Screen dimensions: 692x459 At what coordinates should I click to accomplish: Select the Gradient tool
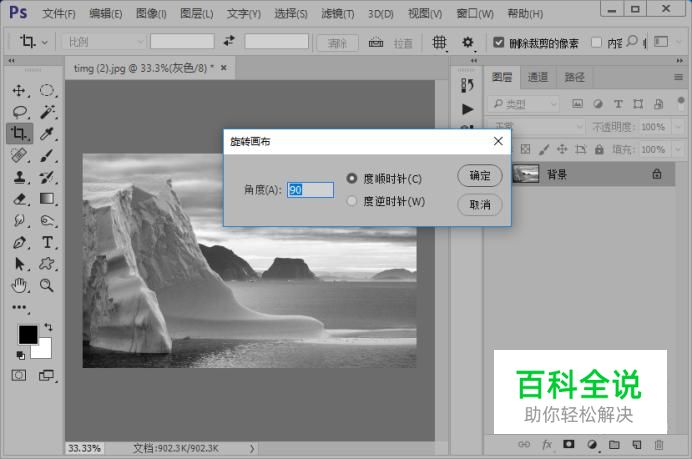point(47,199)
